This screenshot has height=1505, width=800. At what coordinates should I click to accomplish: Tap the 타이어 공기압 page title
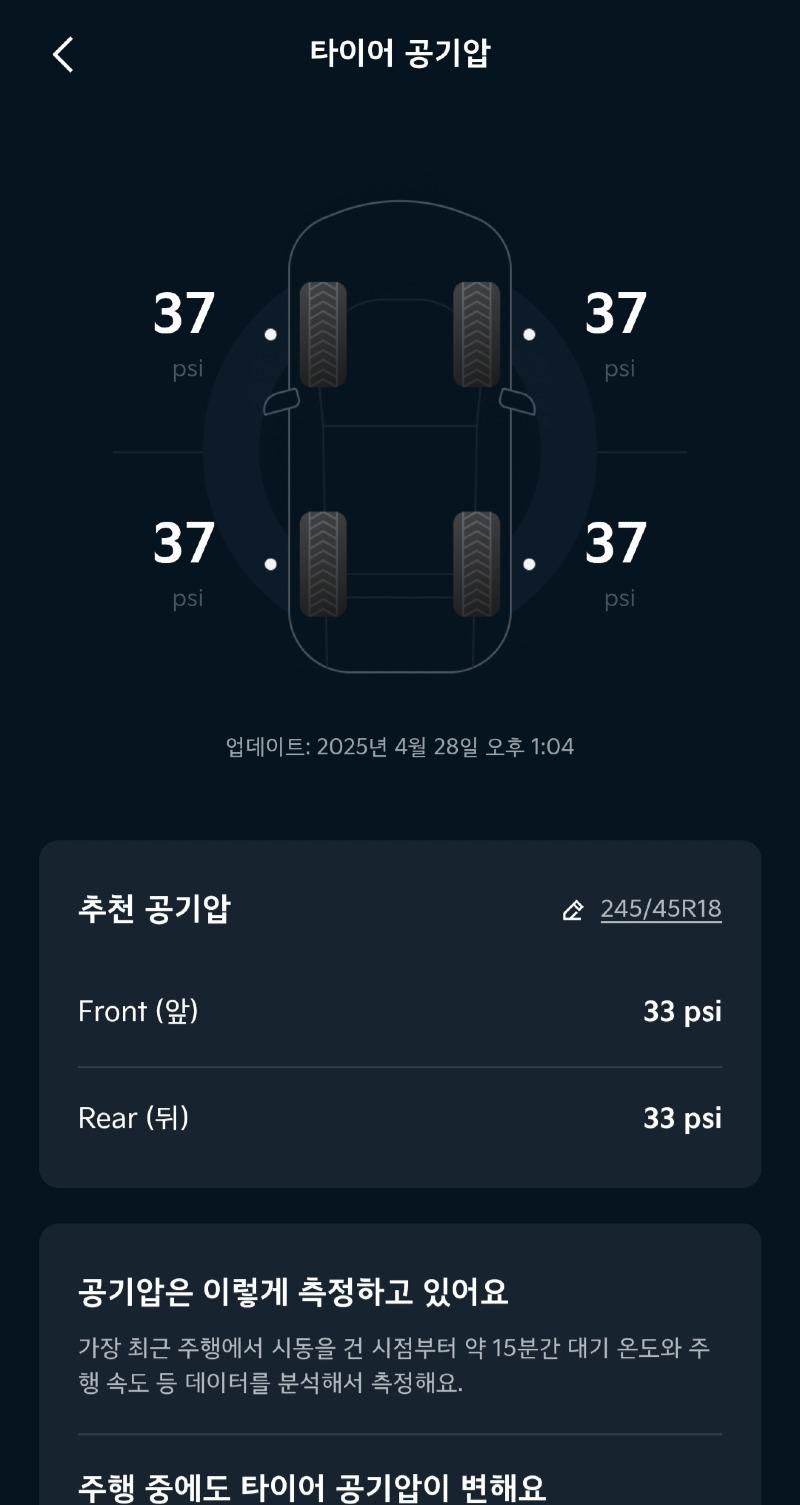click(x=400, y=53)
